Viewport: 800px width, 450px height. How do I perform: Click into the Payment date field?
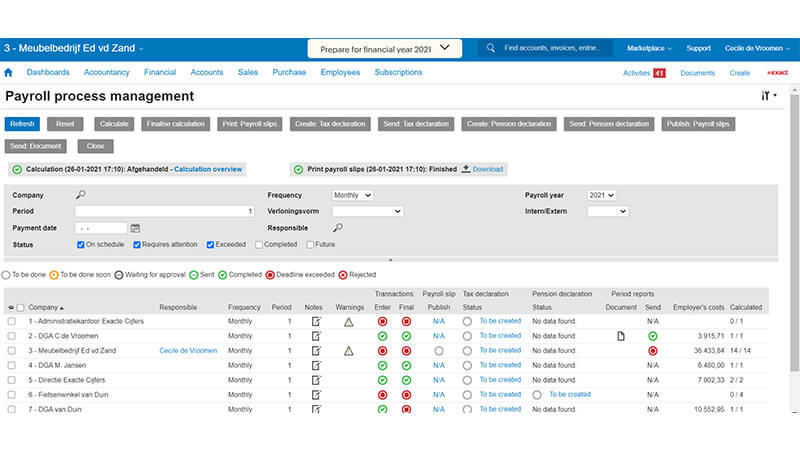point(101,228)
